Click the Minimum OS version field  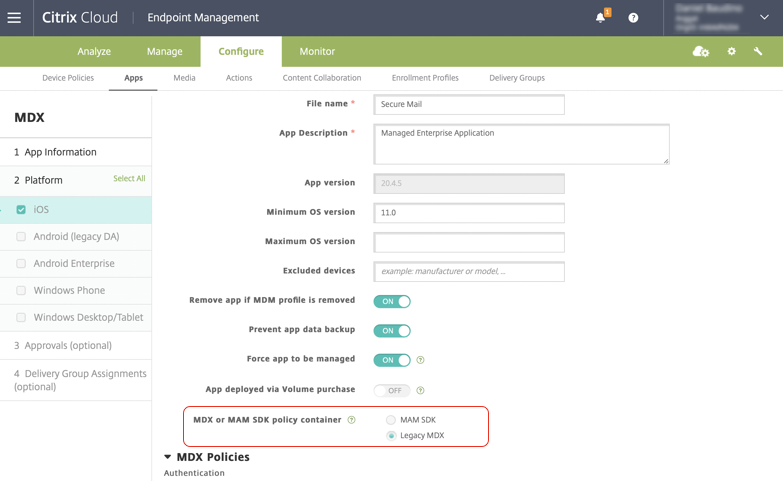tap(469, 213)
